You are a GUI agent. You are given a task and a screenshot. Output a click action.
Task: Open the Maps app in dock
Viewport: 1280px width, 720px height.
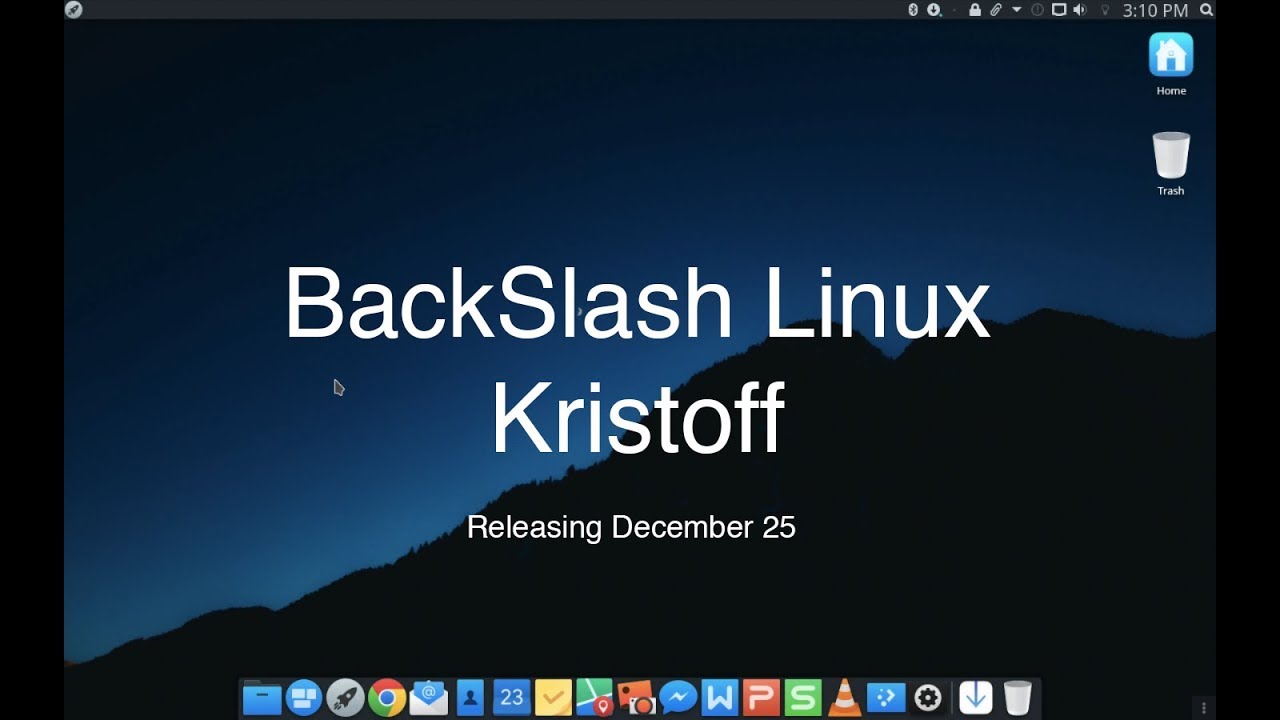(x=594, y=697)
